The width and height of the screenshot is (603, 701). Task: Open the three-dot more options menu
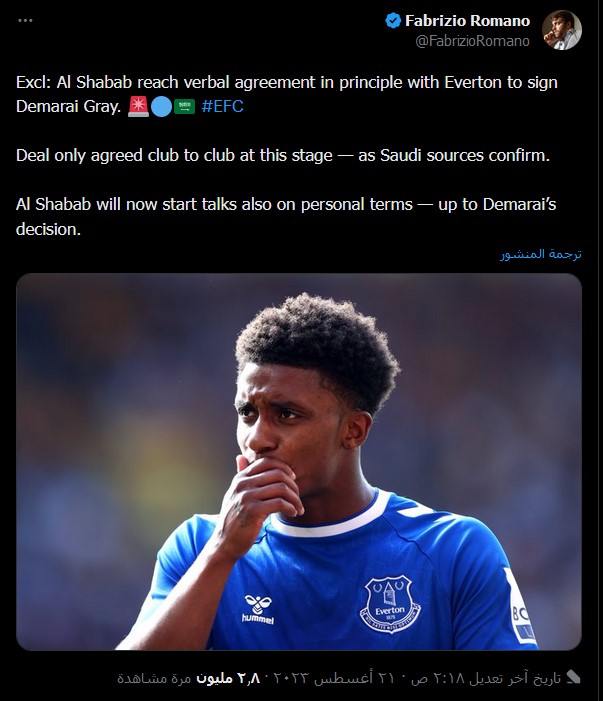25,21
